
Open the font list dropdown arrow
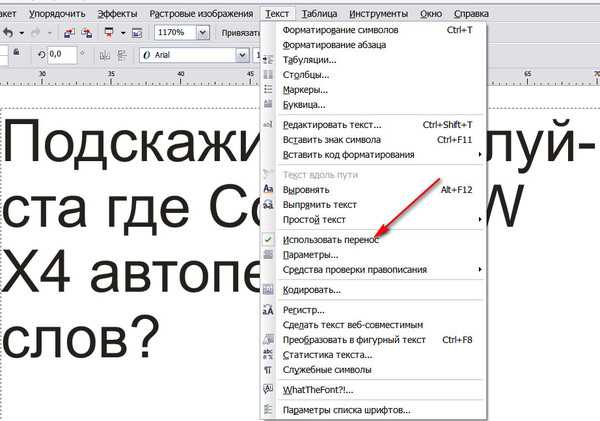tap(242, 55)
